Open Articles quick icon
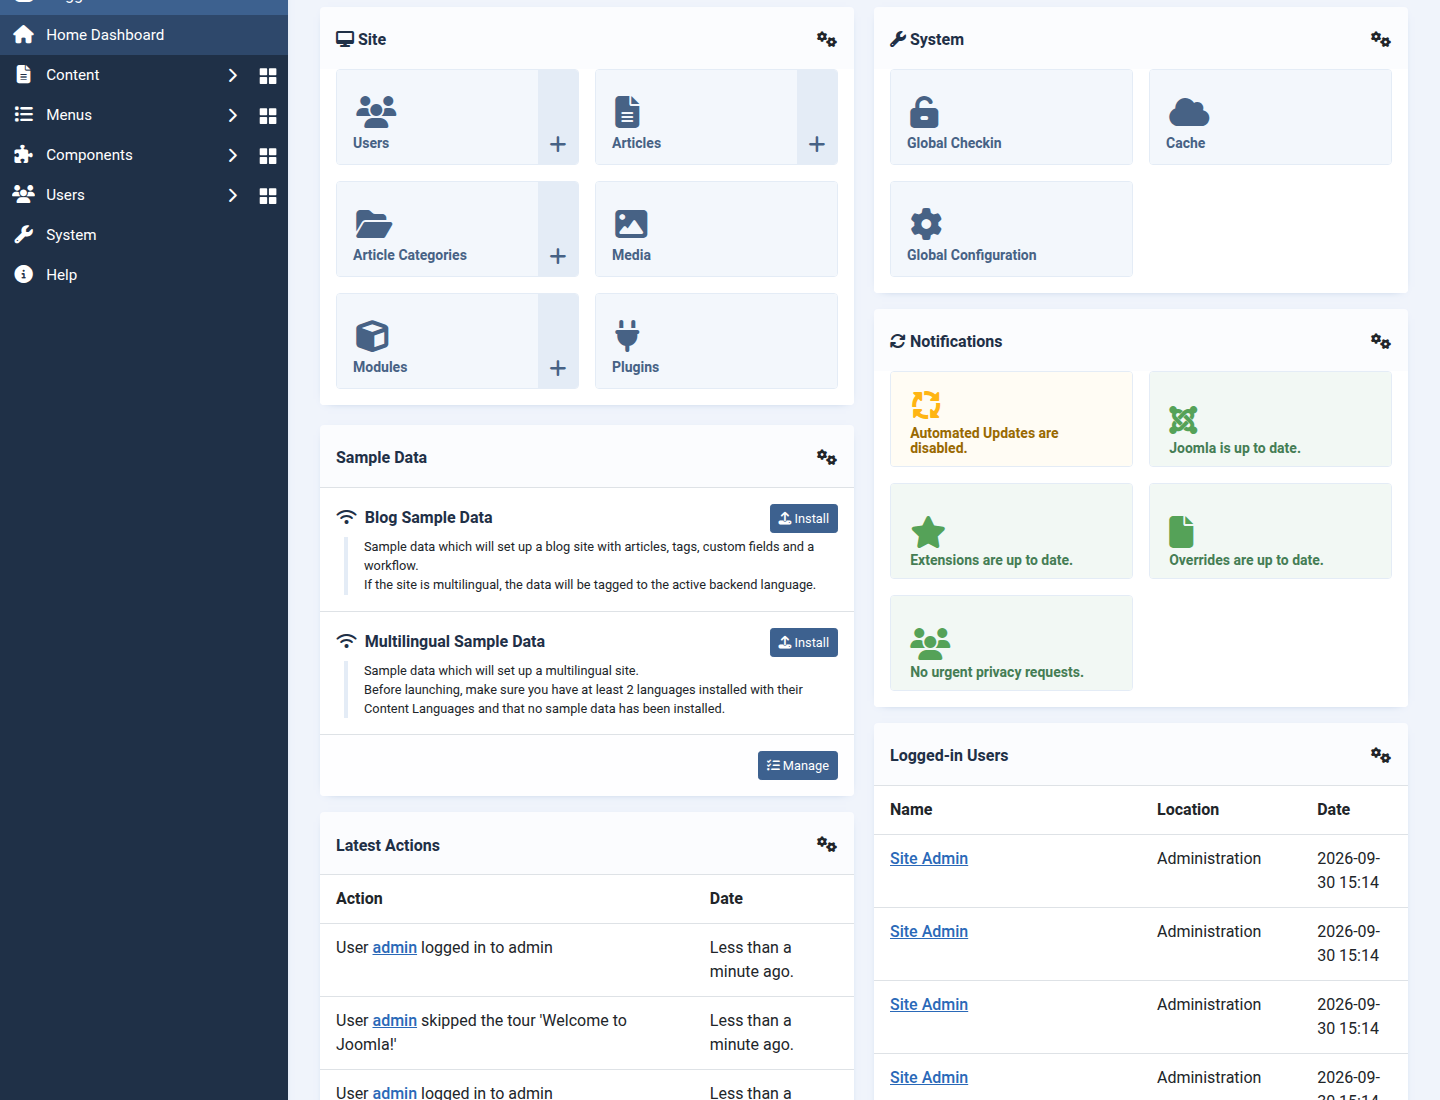The image size is (1440, 1100). [x=696, y=117]
